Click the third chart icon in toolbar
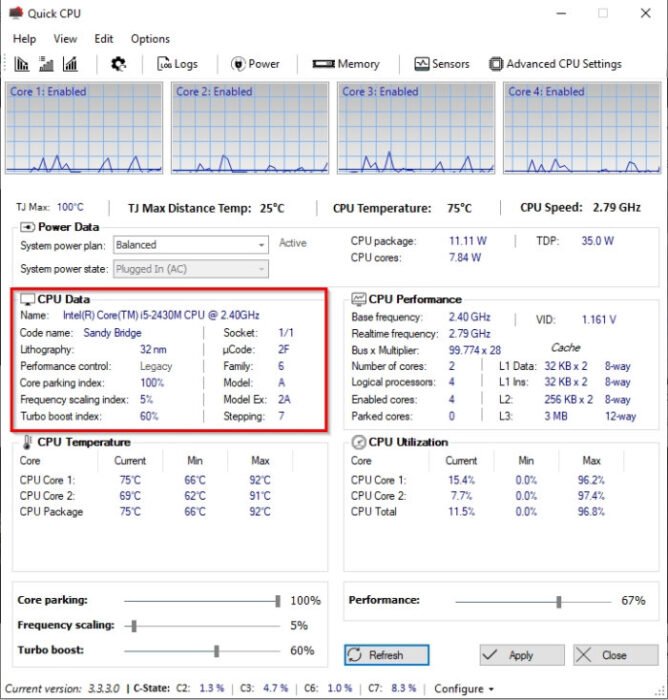Viewport: 668px width, 700px height. click(70, 64)
